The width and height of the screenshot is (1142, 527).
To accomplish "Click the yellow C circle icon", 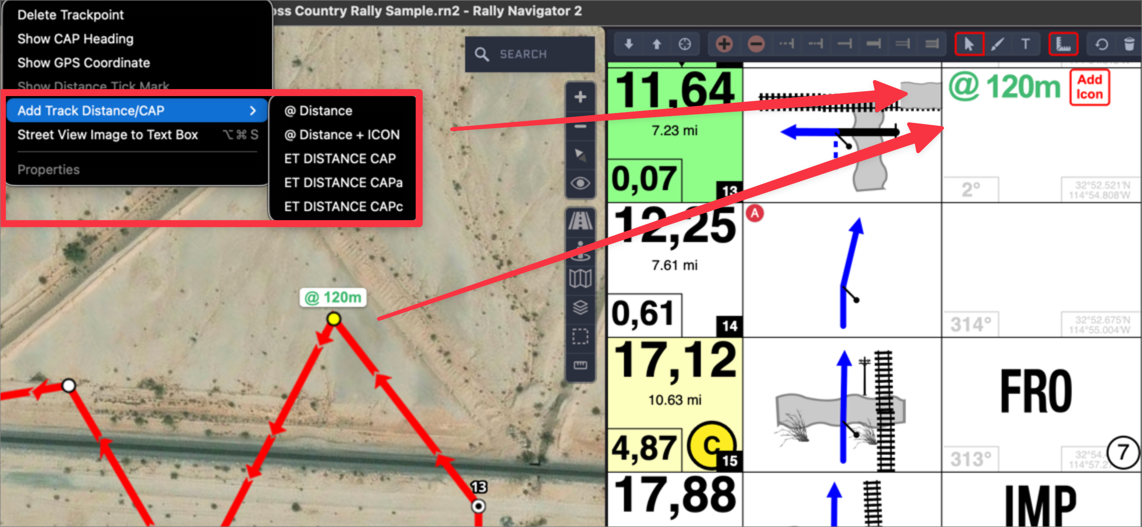I will [x=711, y=445].
